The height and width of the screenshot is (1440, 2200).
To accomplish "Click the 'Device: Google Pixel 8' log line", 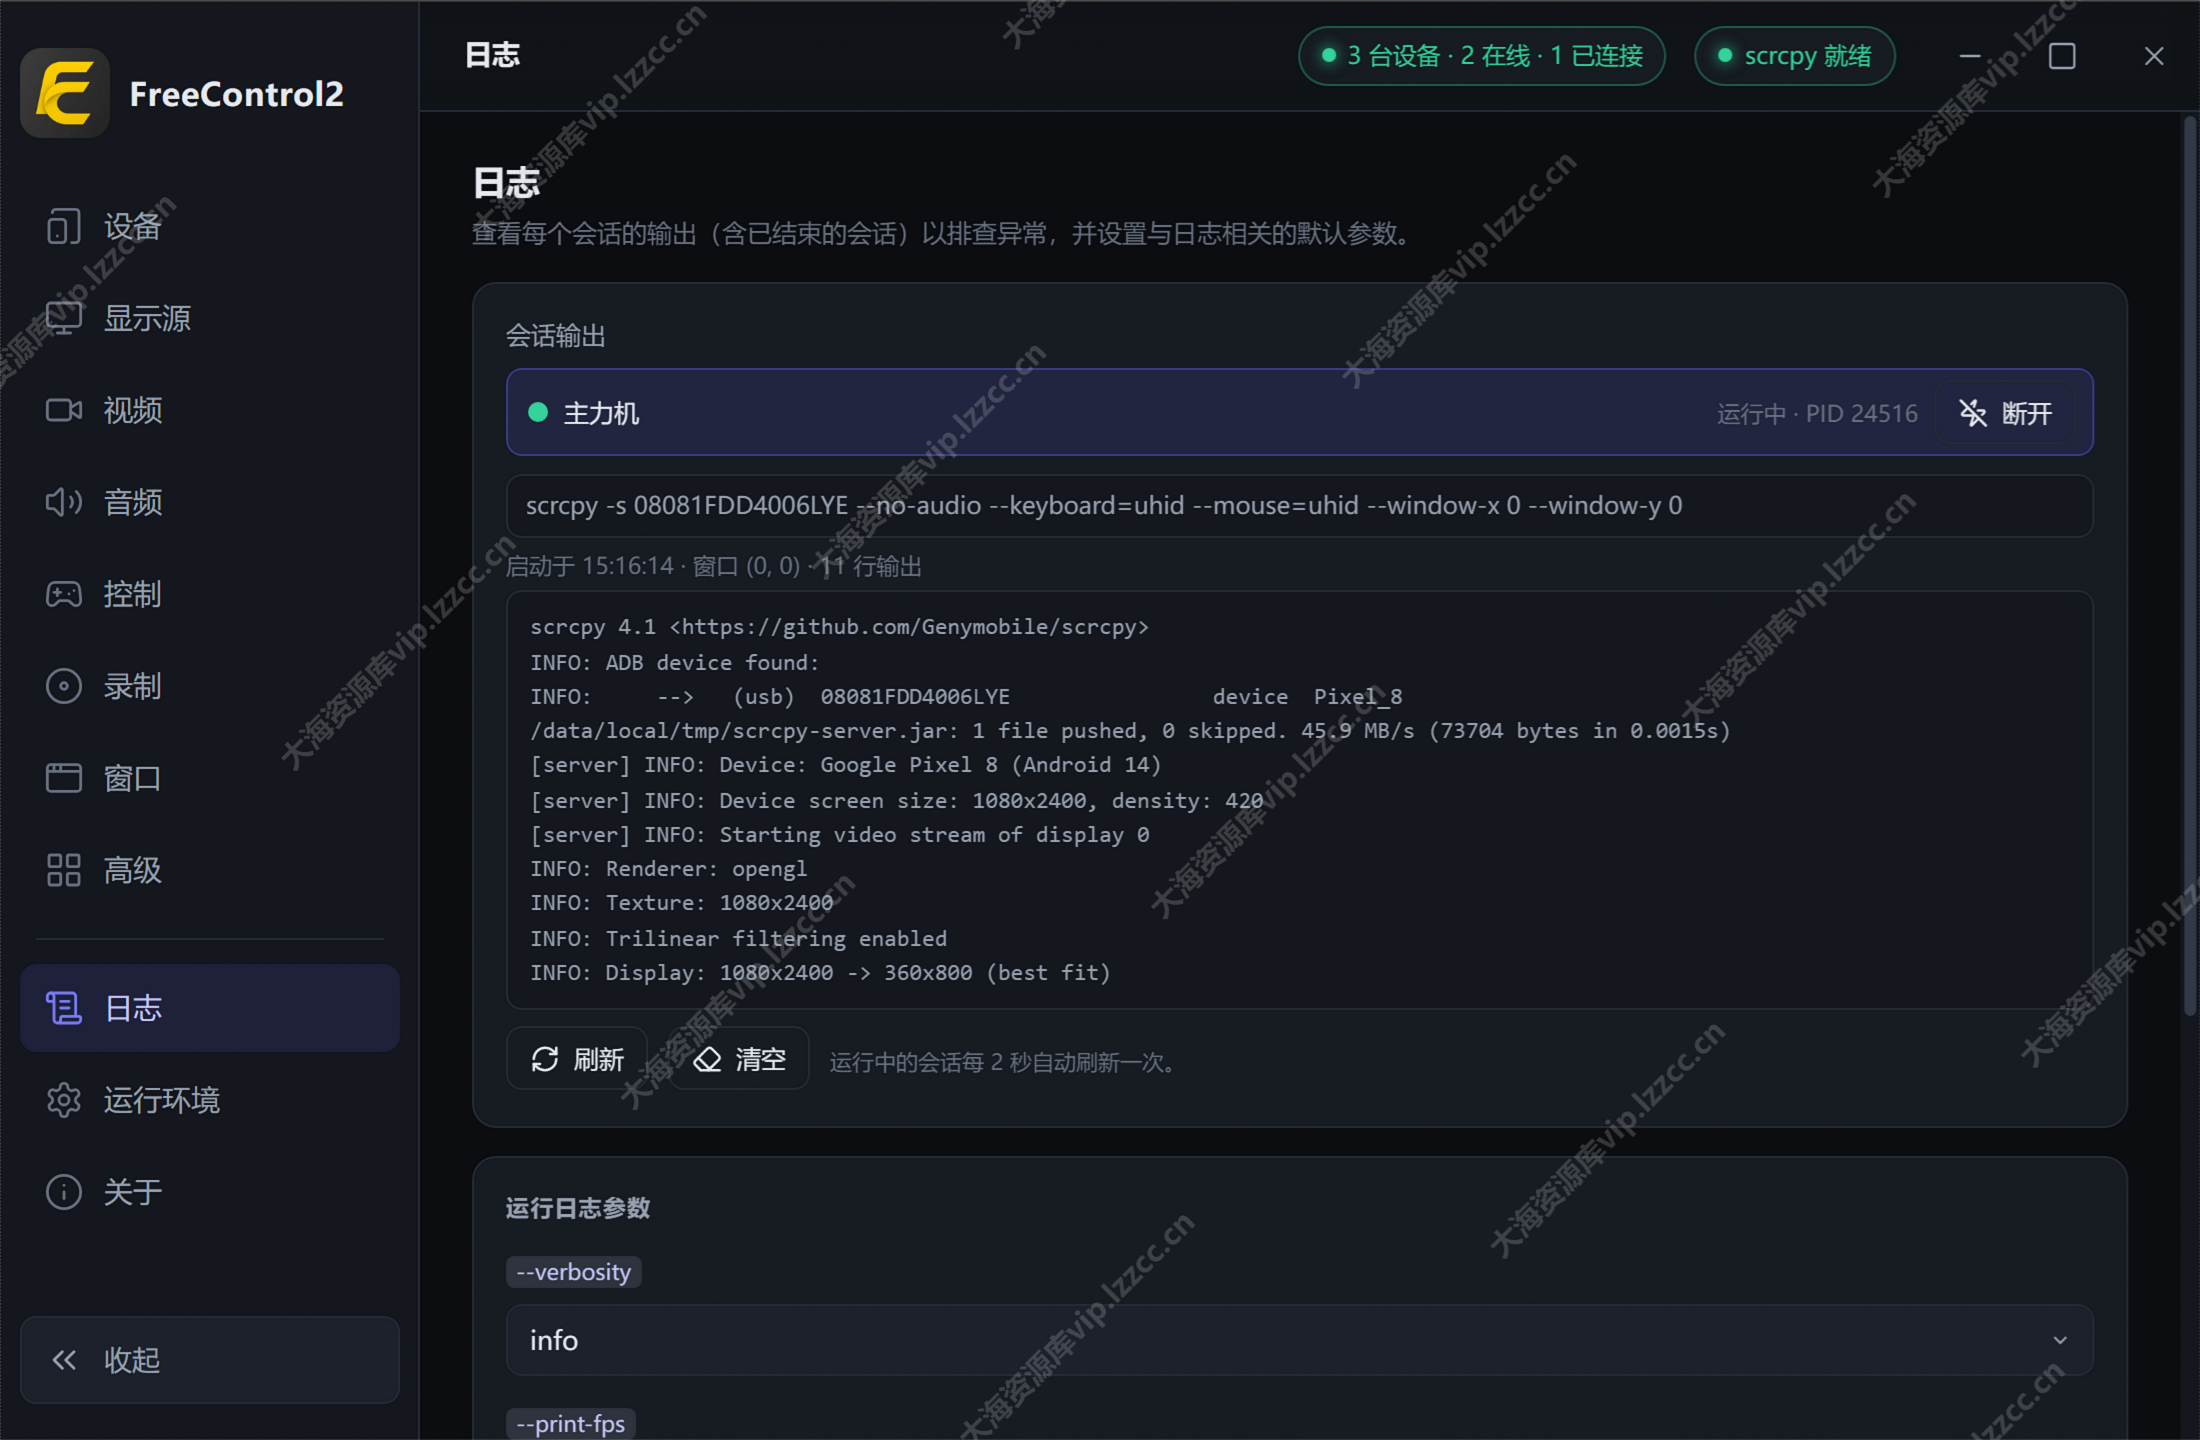I will [845, 765].
